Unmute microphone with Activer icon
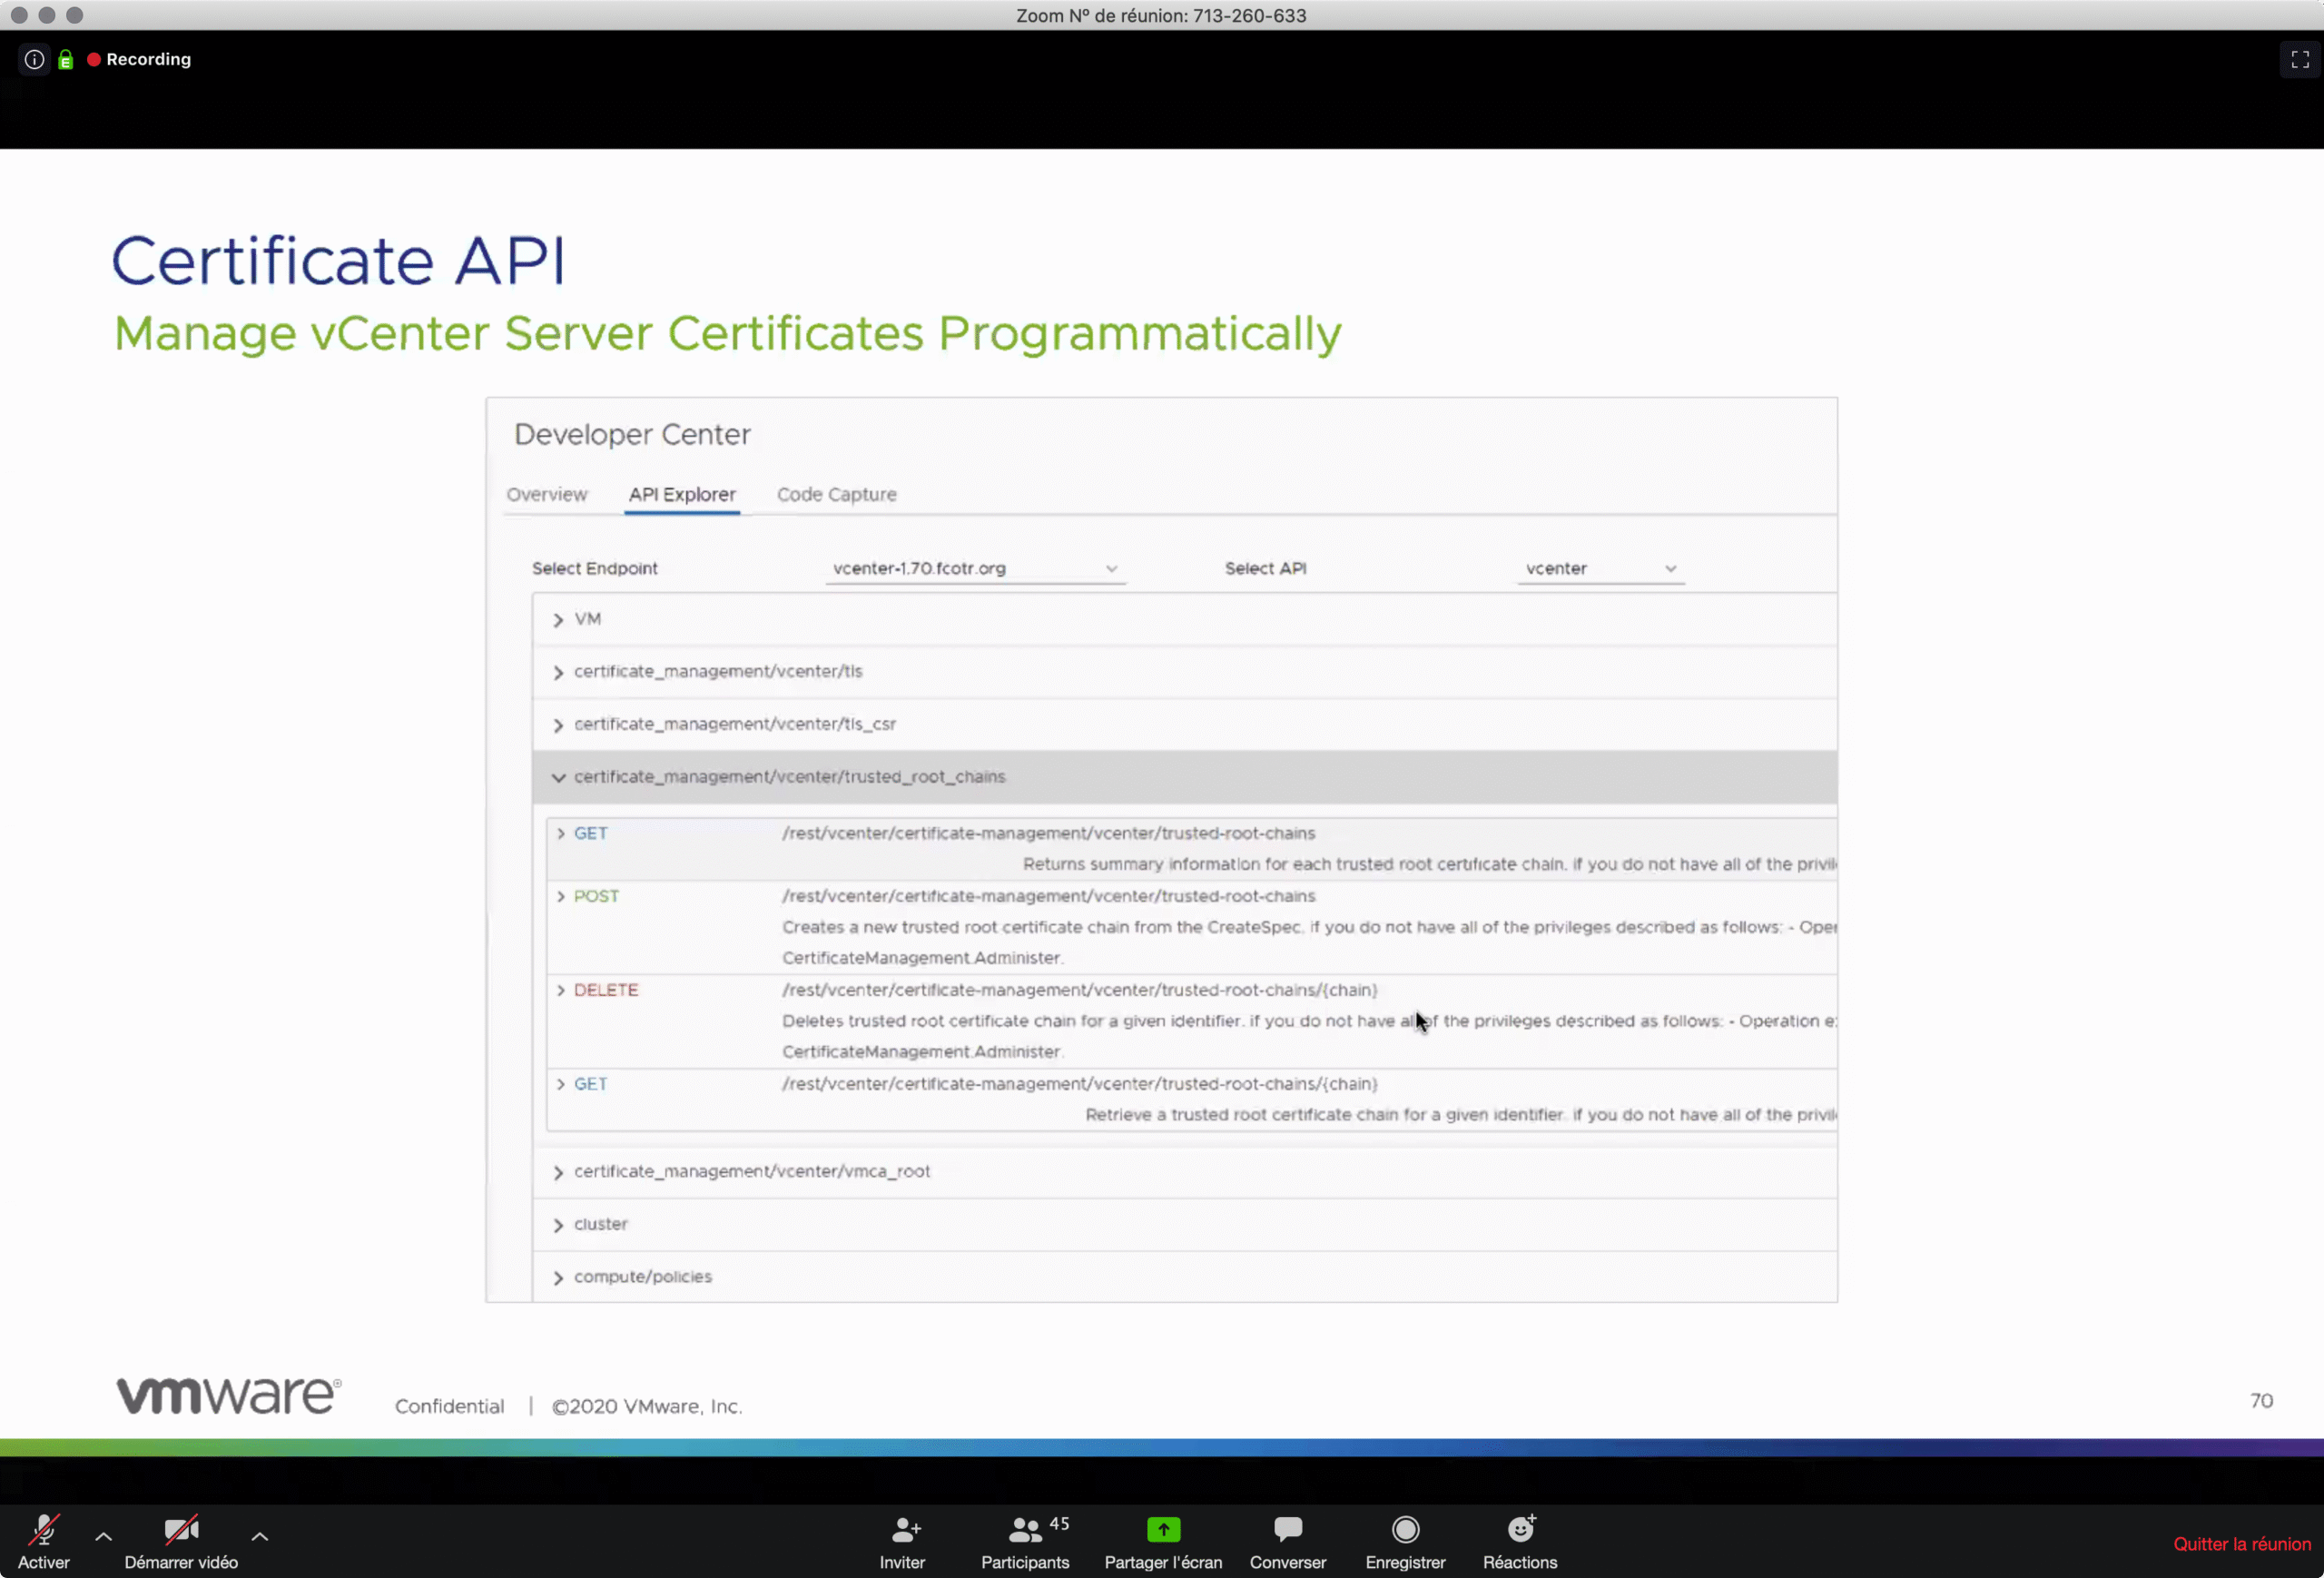The height and width of the screenshot is (1578, 2324). [x=44, y=1530]
